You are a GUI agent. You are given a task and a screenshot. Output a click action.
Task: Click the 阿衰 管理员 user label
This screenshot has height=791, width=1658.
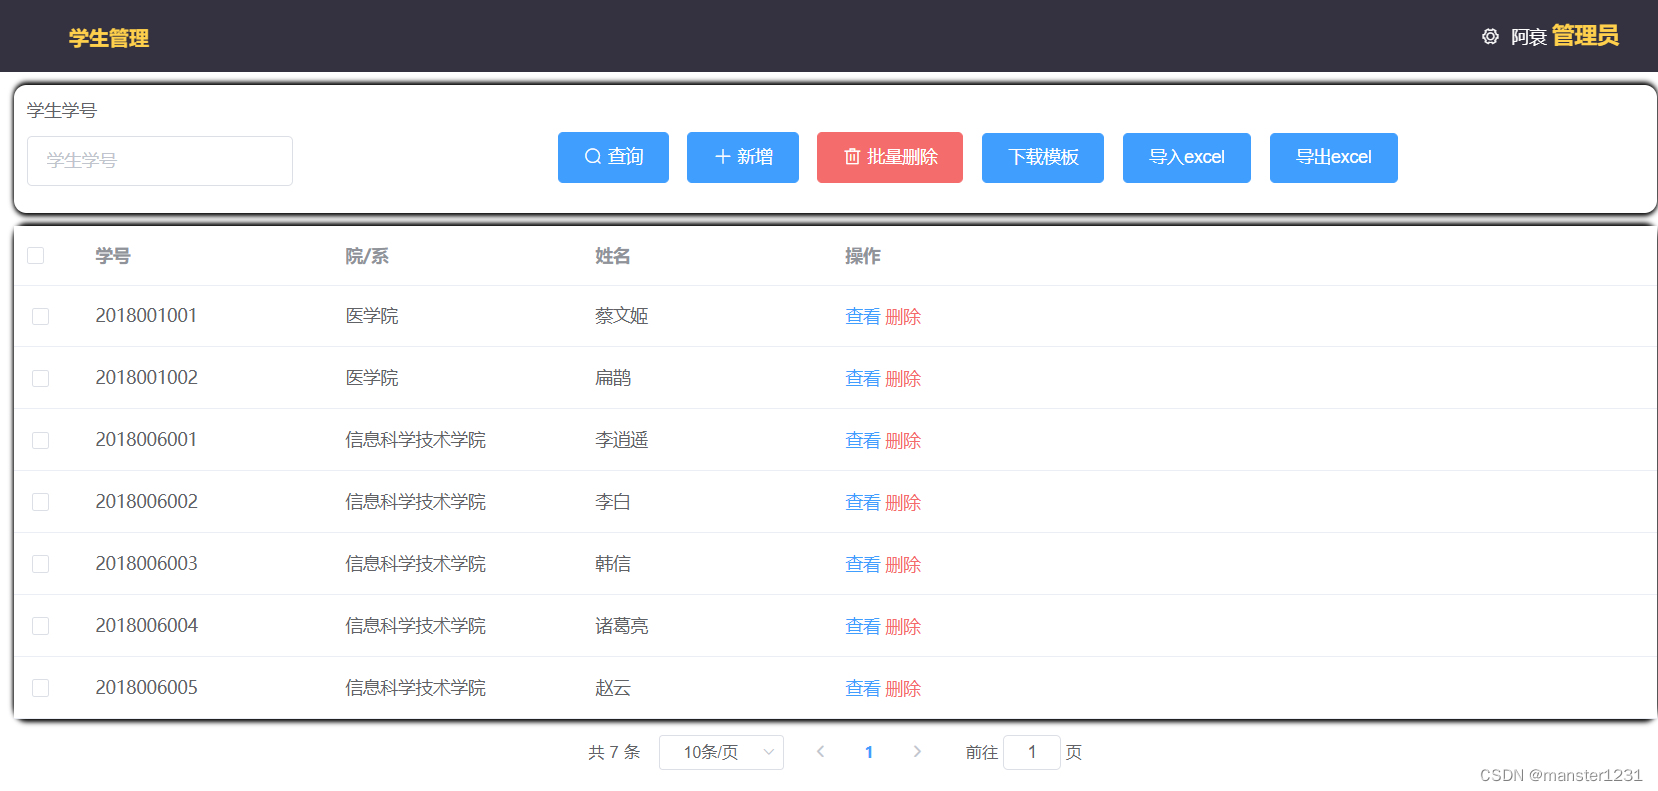click(1564, 36)
